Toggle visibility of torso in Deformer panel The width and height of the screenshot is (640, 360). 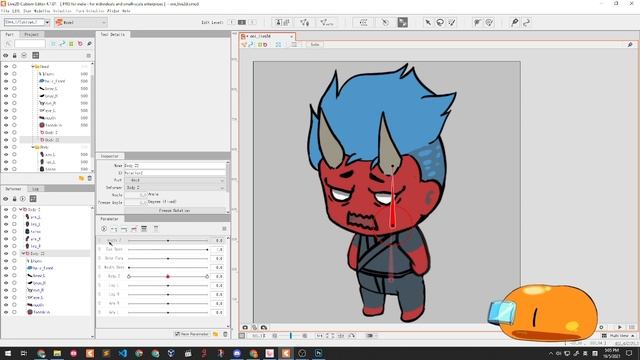(x=6, y=231)
